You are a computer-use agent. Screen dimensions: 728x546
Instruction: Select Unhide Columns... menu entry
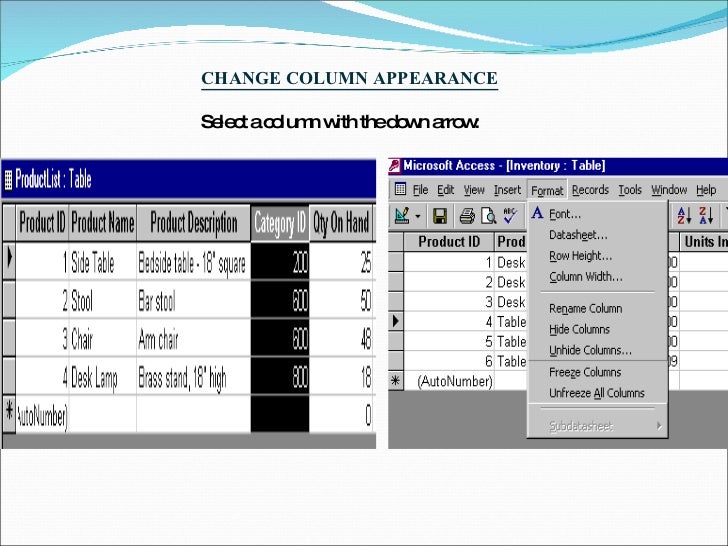pyautogui.click(x=597, y=350)
